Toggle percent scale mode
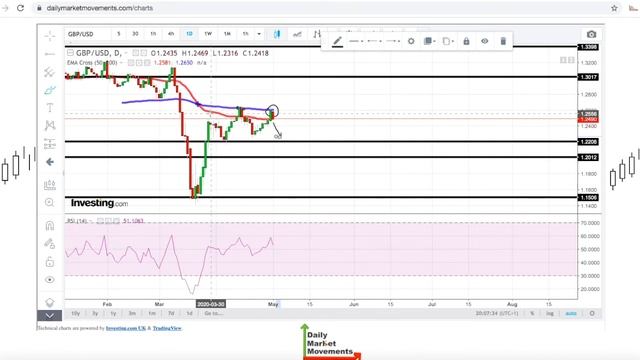The width and height of the screenshot is (640, 360). [x=532, y=313]
